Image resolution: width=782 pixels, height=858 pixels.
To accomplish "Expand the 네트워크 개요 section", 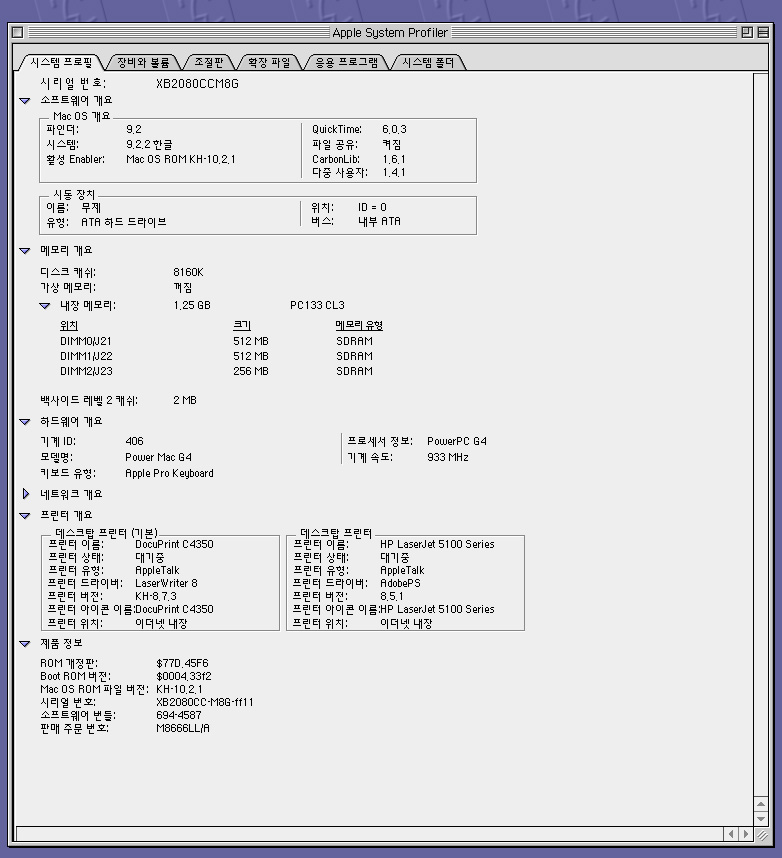I will tap(25, 494).
